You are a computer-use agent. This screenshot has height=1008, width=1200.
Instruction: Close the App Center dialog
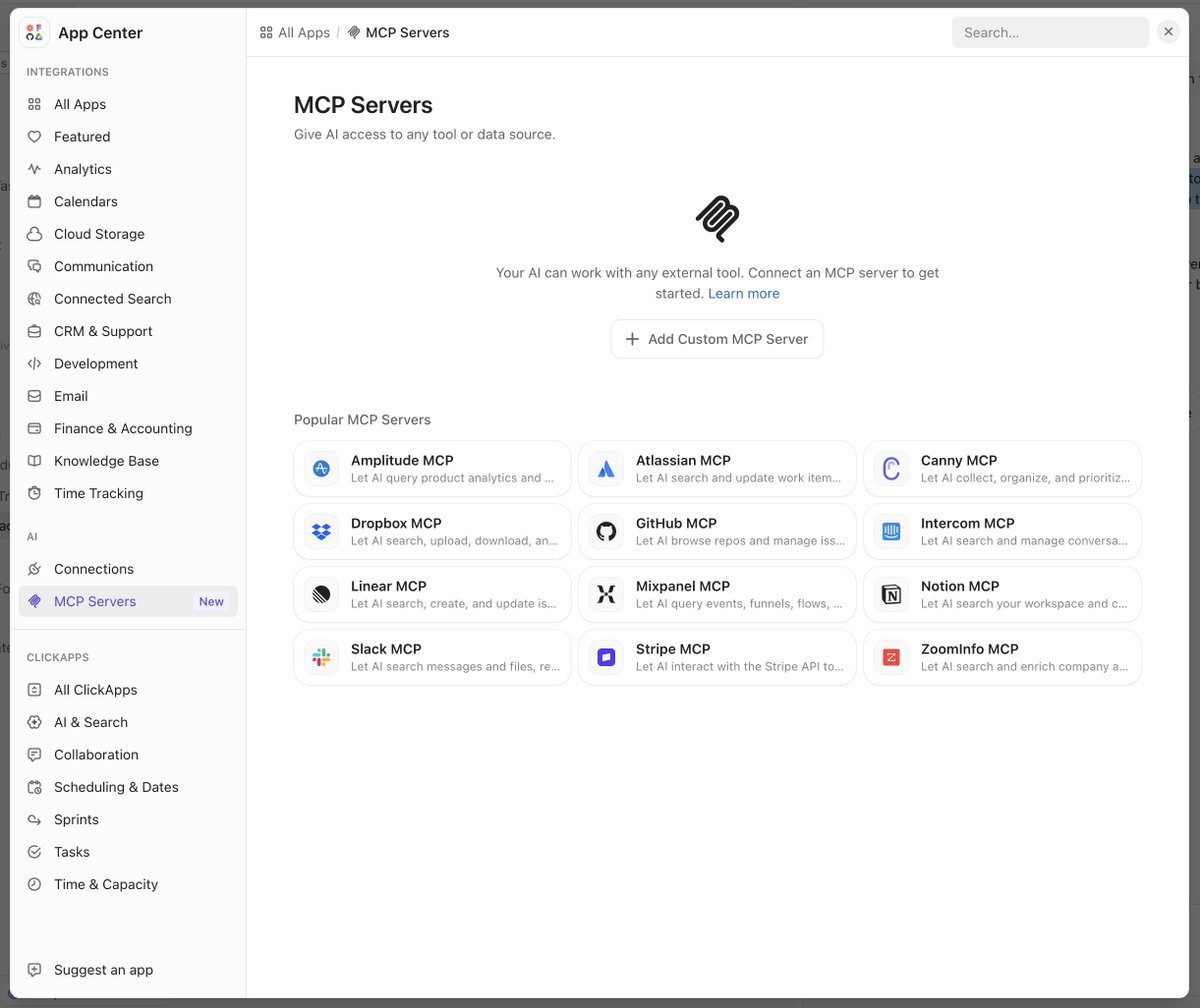pyautogui.click(x=1168, y=32)
